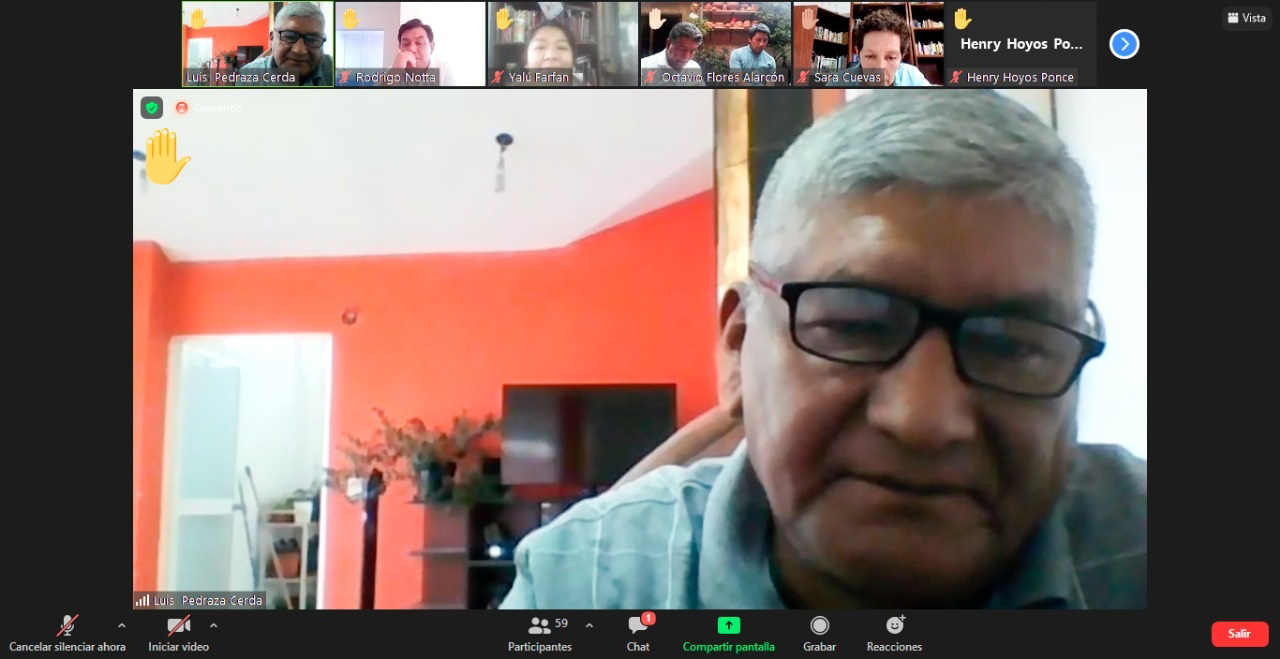
Task: Select Rodrigo Notta video thumbnail
Action: pyautogui.click(x=410, y=44)
